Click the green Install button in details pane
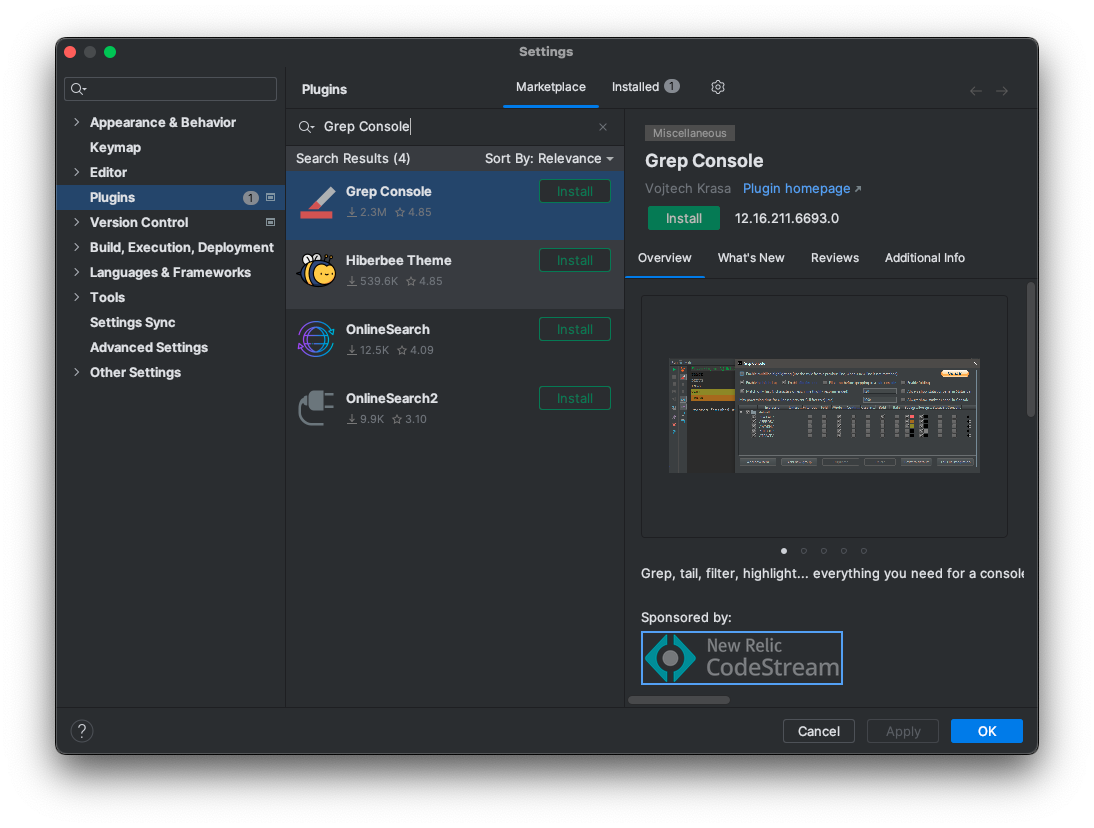Viewport: 1094px width, 828px height. (684, 218)
